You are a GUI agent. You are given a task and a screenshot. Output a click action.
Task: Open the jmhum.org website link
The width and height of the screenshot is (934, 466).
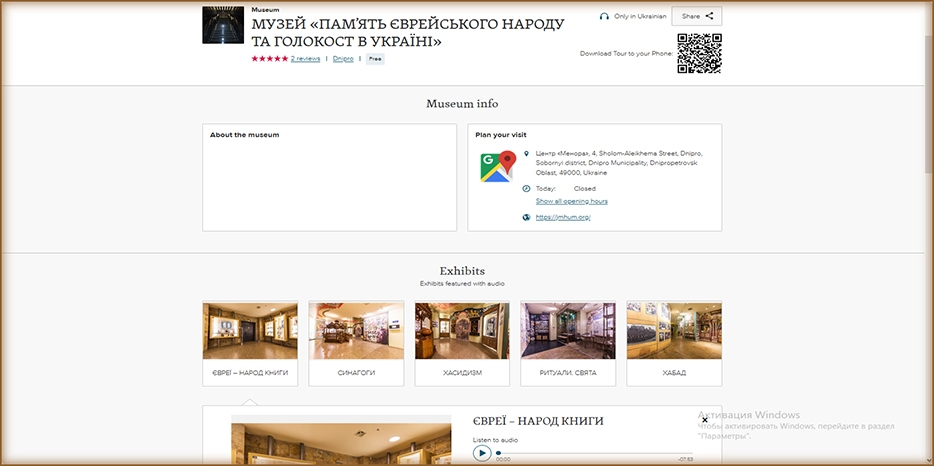563,218
